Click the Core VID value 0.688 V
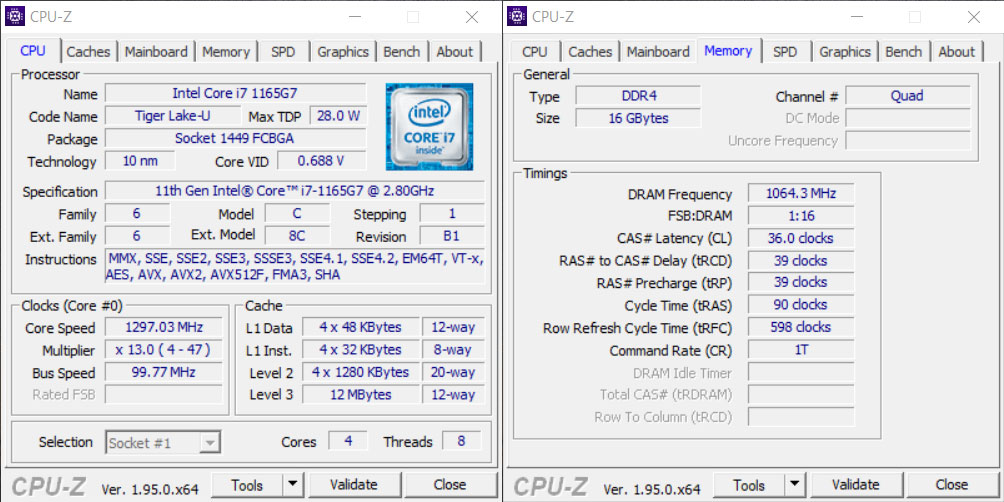 pyautogui.click(x=321, y=161)
